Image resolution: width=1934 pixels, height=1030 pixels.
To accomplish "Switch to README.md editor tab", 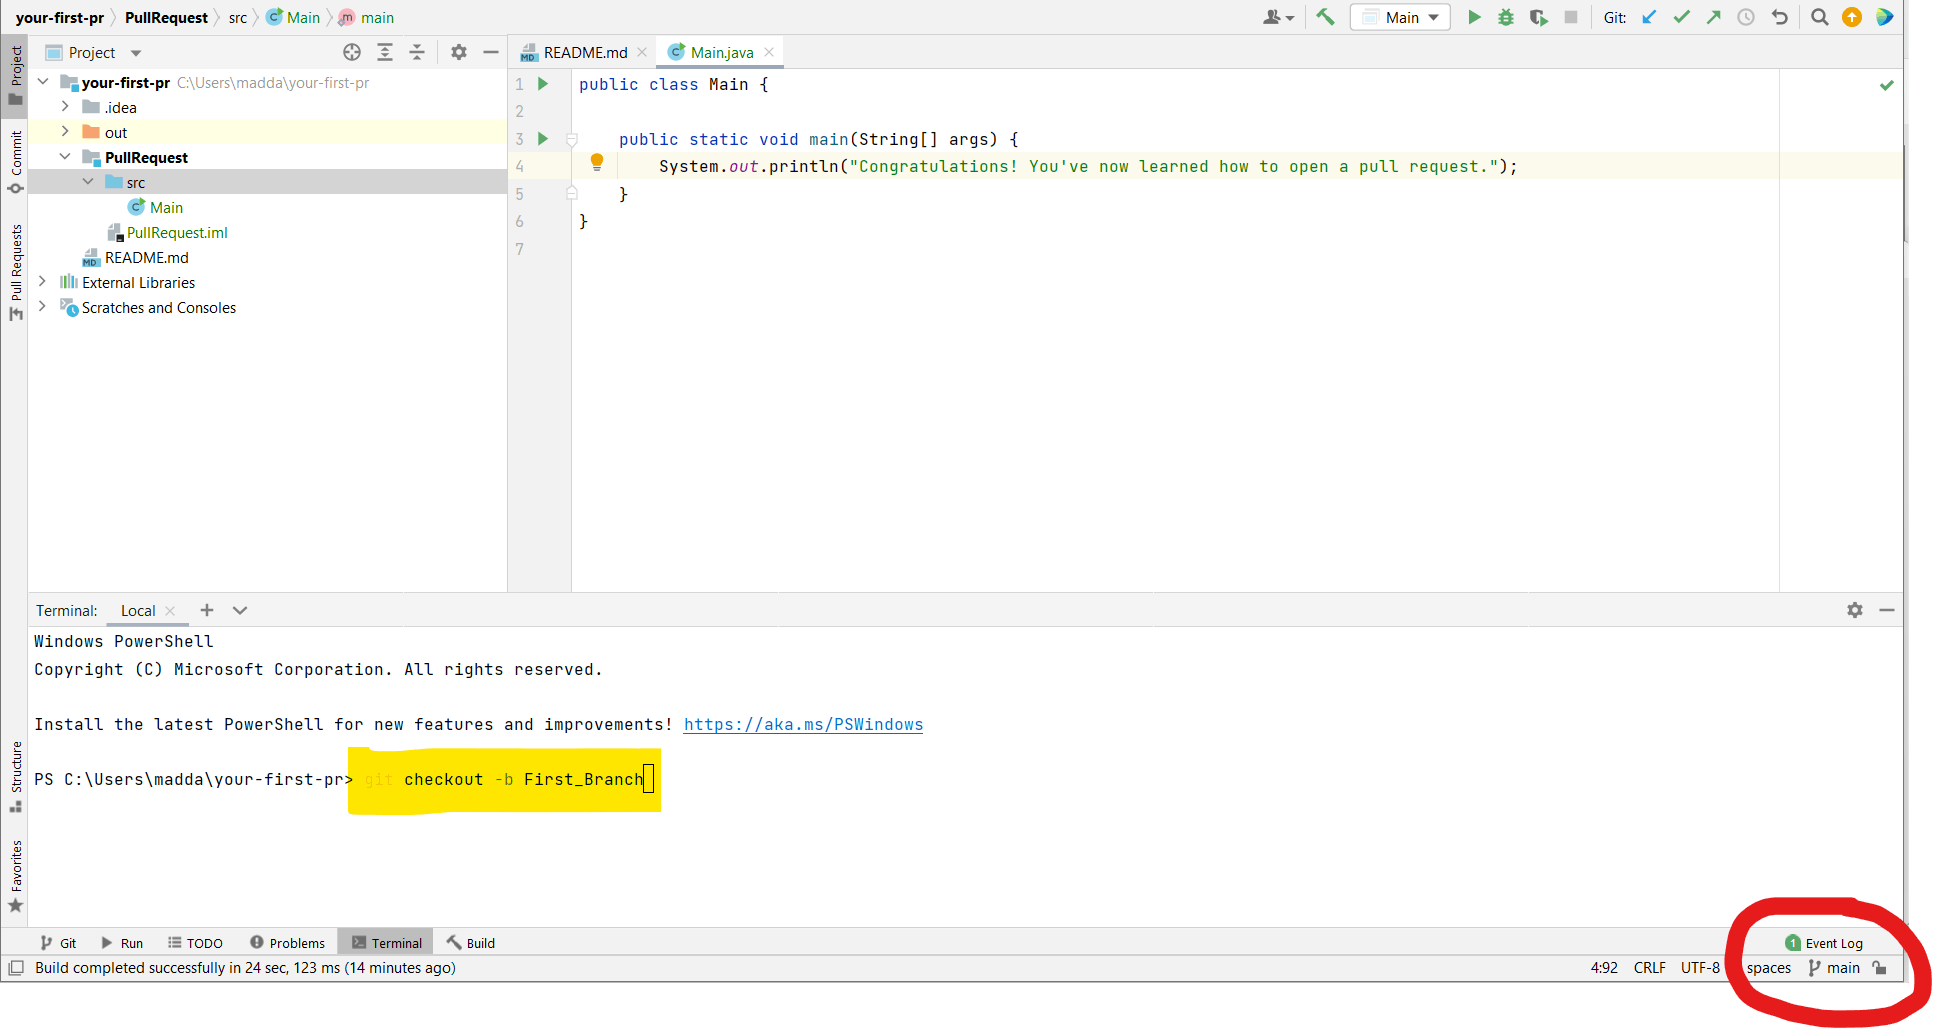I will [586, 52].
